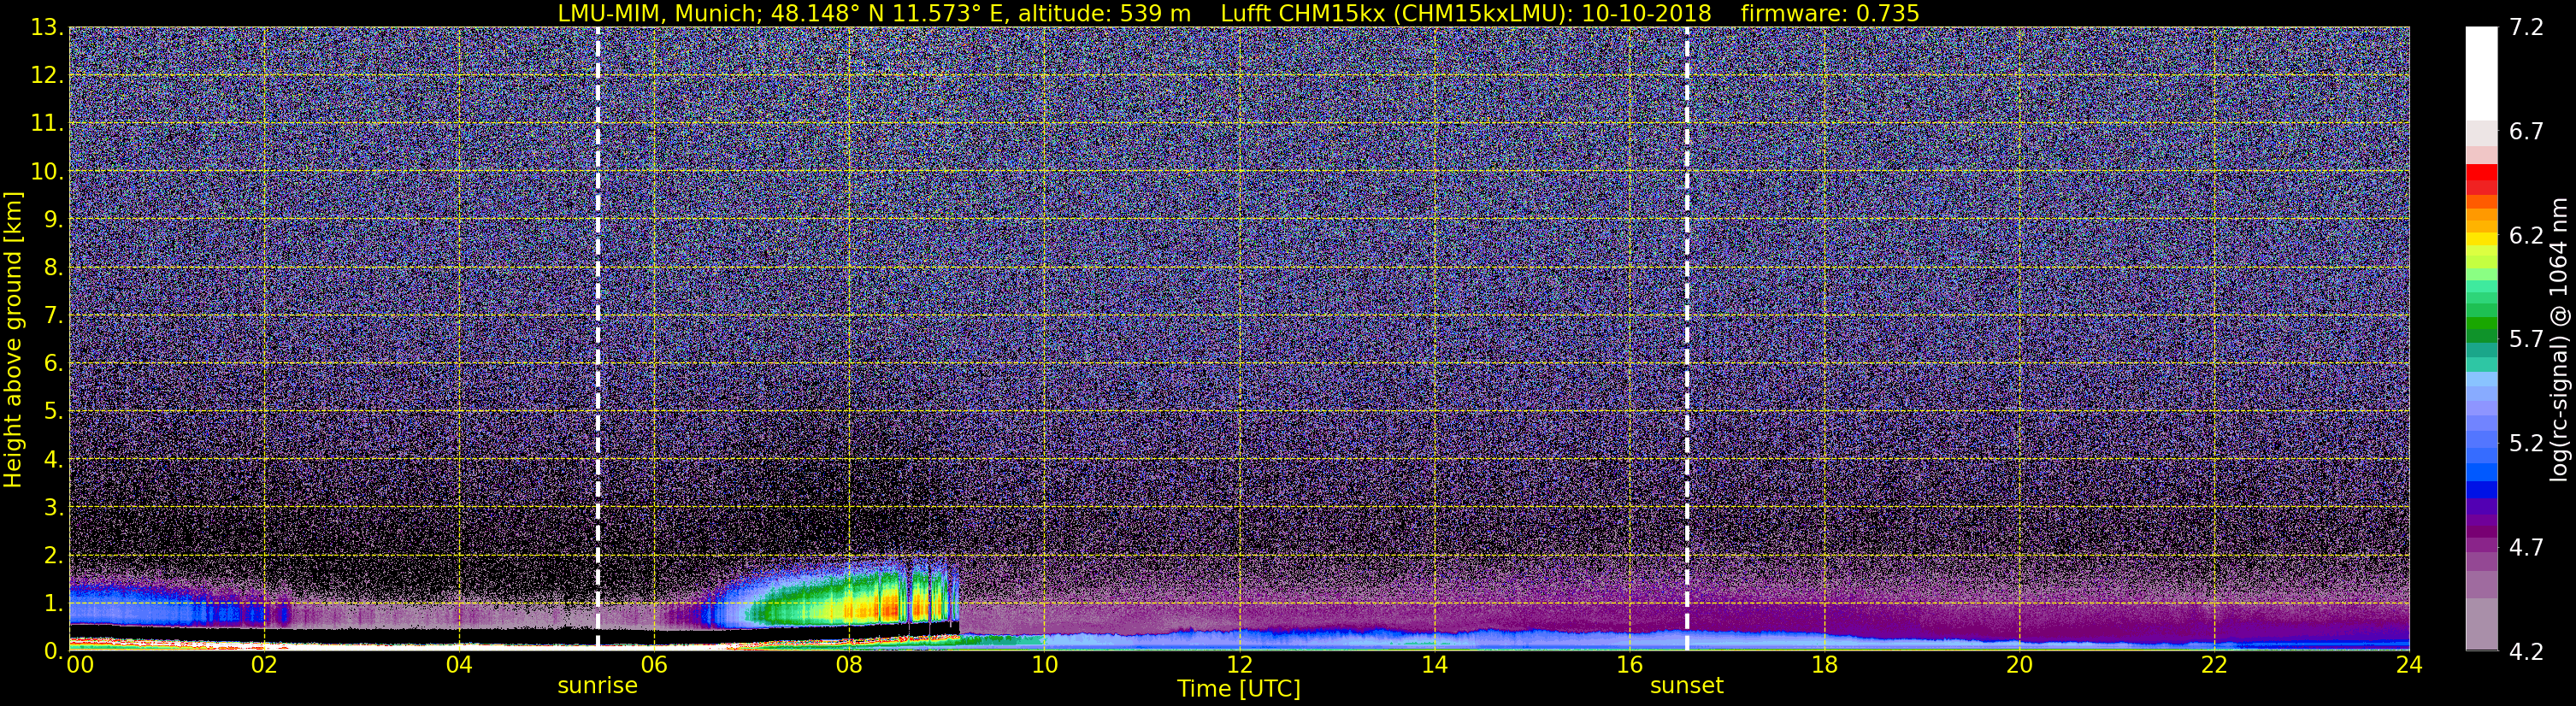Click the 'sunrise' label below the time axis
Viewport: 2576px width, 706px height.
(597, 686)
